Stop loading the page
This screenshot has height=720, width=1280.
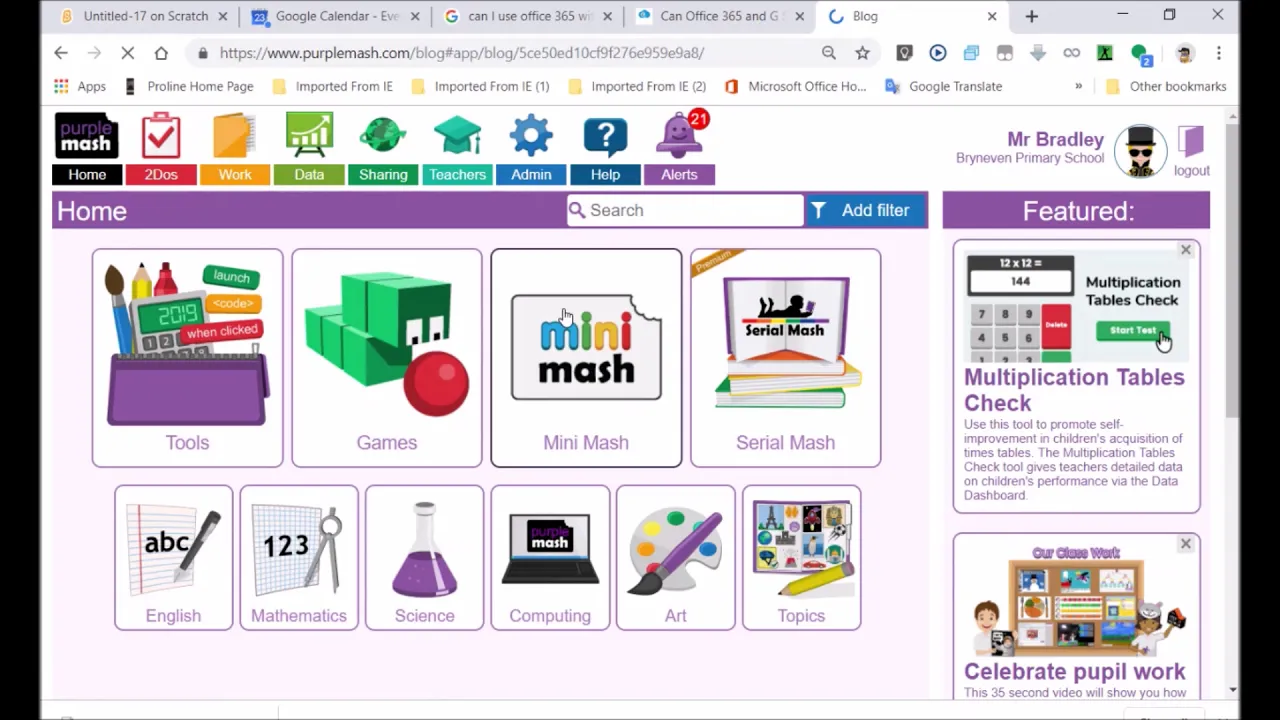[x=127, y=53]
